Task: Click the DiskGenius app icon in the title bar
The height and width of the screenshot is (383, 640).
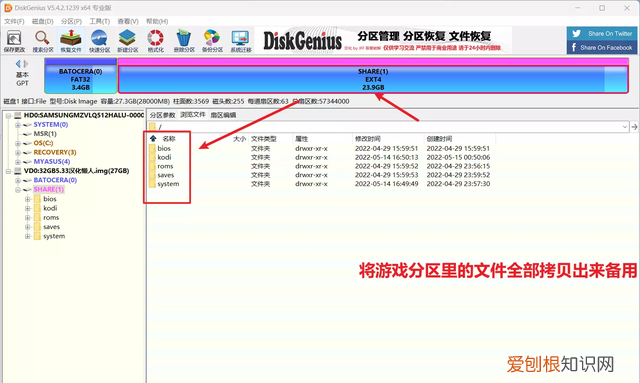Action: (x=8, y=8)
